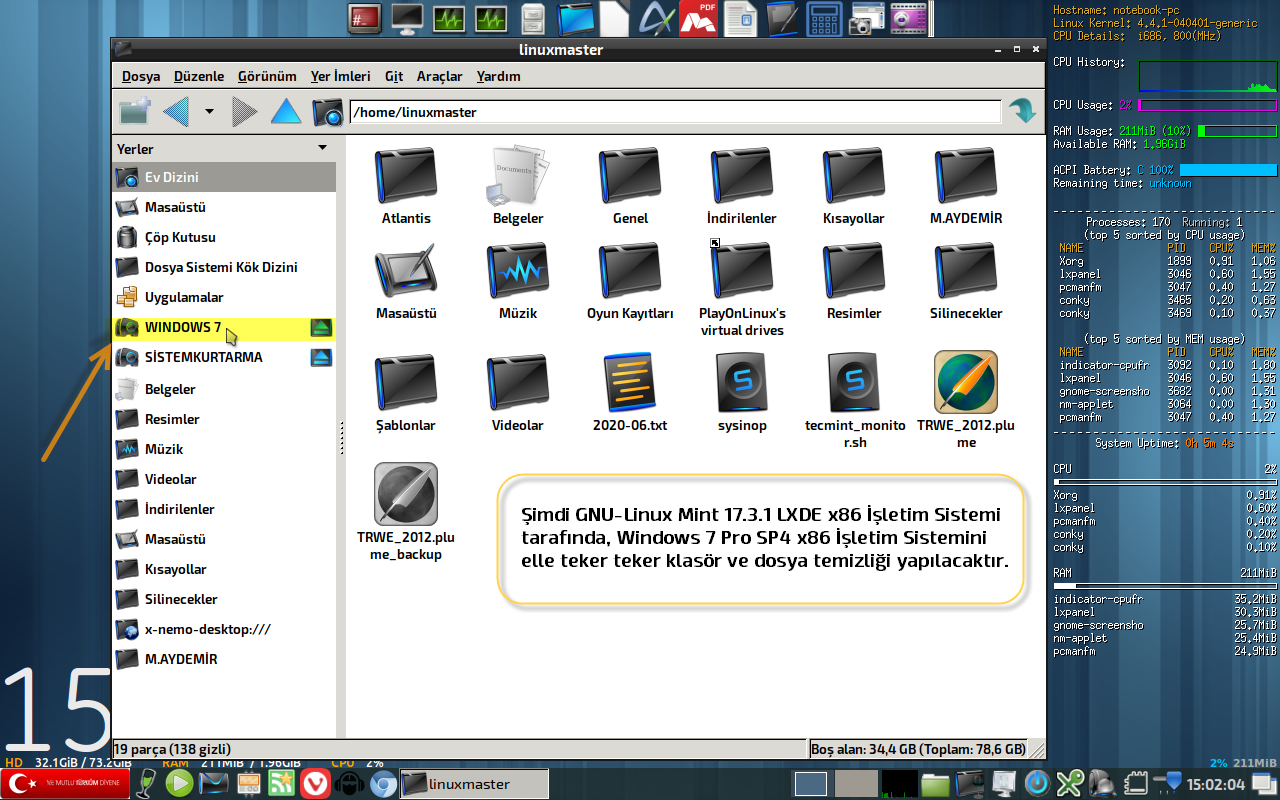
Task: Open the Git menu
Action: coord(394,76)
